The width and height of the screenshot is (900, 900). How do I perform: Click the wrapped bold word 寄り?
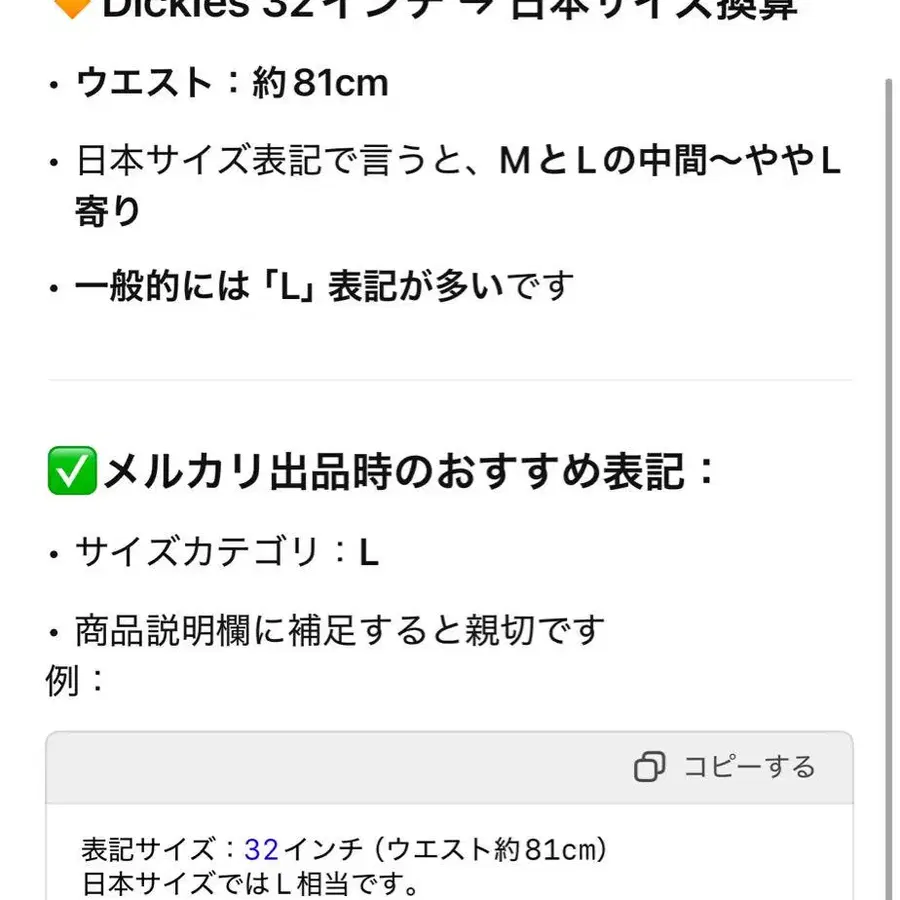[x=108, y=211]
